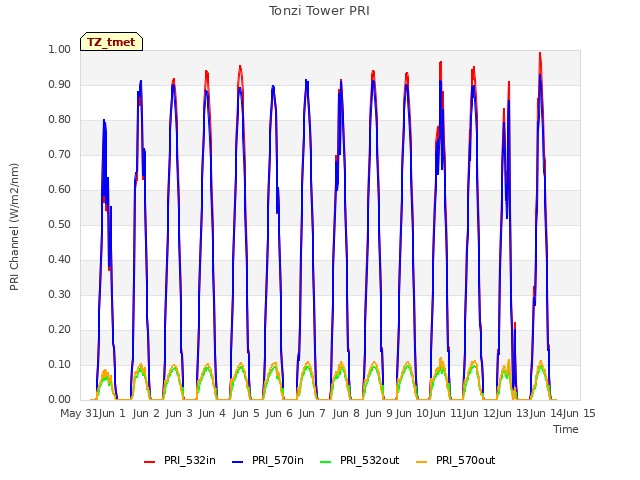640x480 pixels.
Task: Click the Jun 15 x-axis date label
Action: pos(579,413)
